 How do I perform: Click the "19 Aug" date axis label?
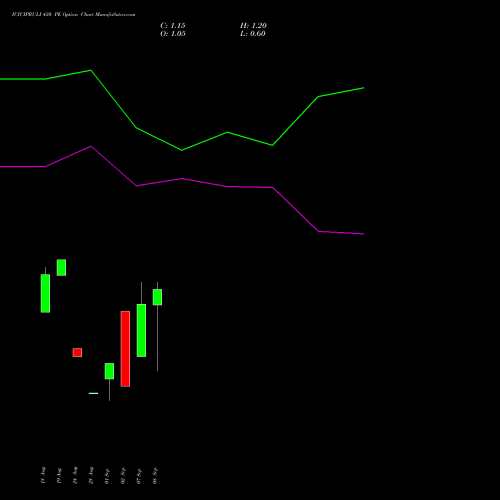[x=59, y=475]
